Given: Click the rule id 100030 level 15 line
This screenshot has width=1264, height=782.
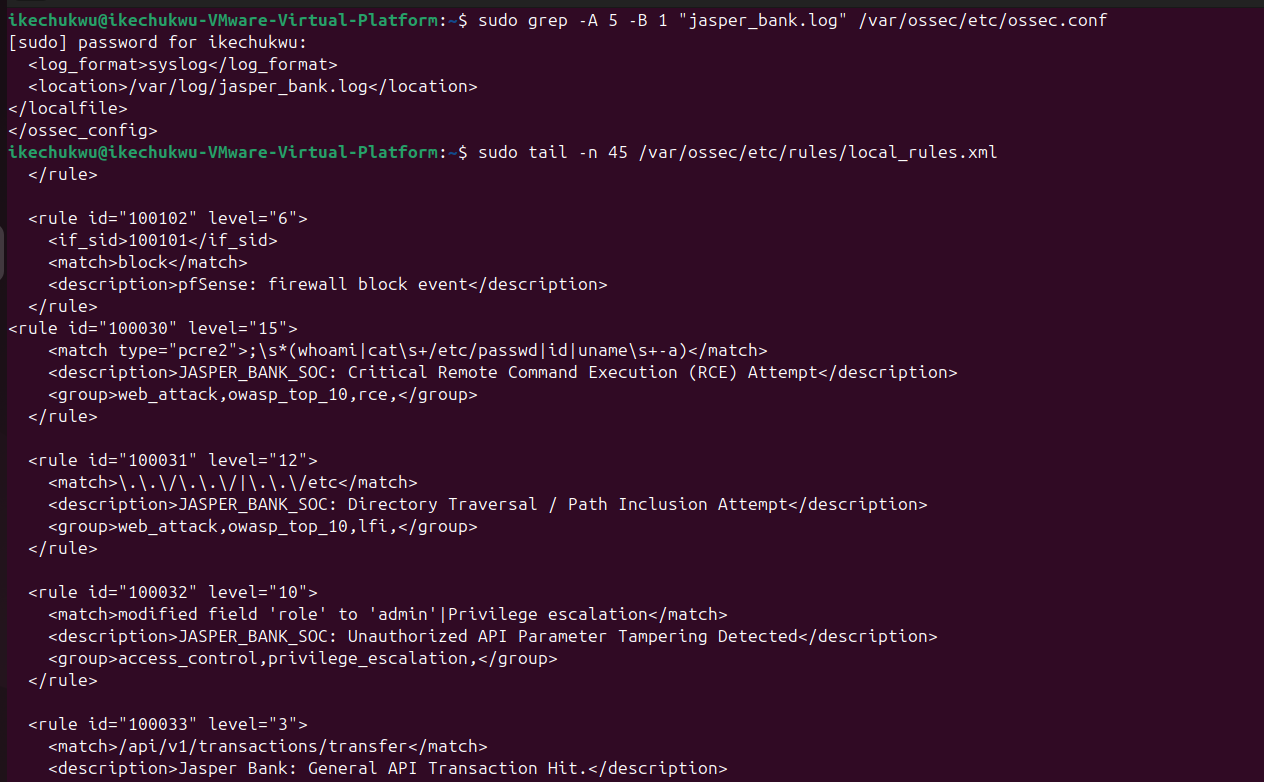Looking at the screenshot, I should click(153, 328).
